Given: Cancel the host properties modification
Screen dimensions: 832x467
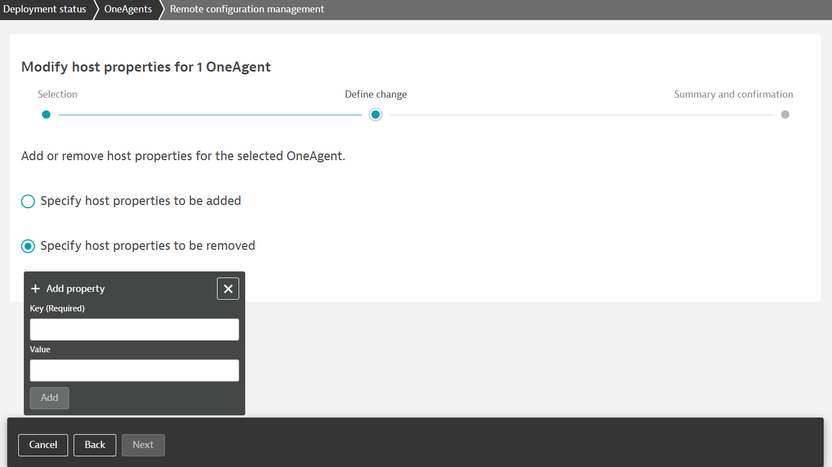Looking at the screenshot, I should (x=43, y=445).
